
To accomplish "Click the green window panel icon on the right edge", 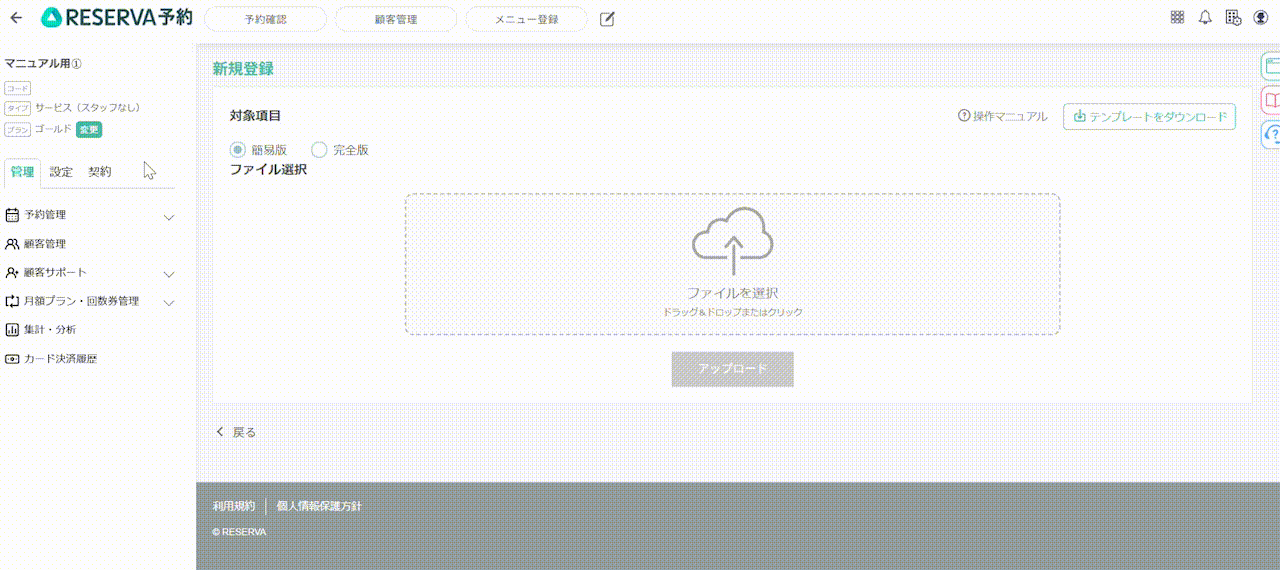I will pyautogui.click(x=1270, y=66).
